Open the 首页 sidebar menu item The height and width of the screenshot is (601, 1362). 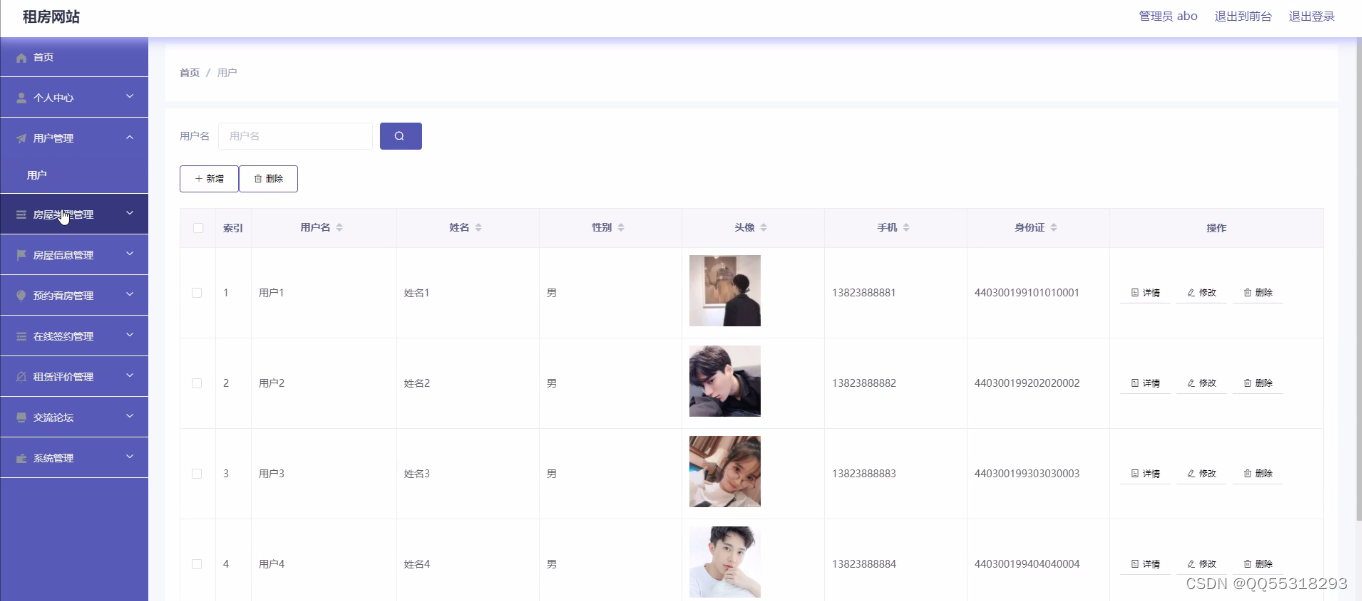coord(74,57)
